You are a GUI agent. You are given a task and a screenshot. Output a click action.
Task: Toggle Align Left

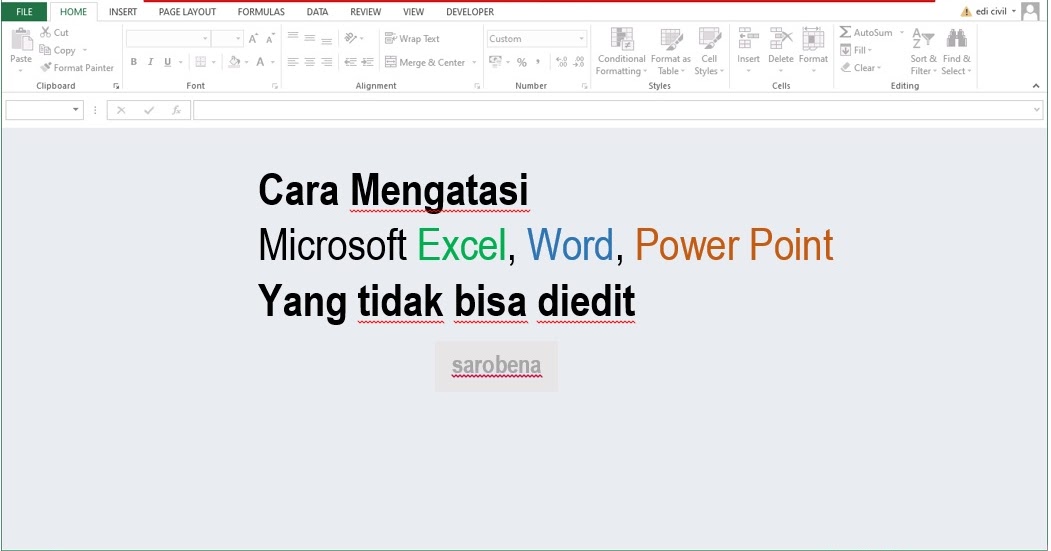(293, 62)
